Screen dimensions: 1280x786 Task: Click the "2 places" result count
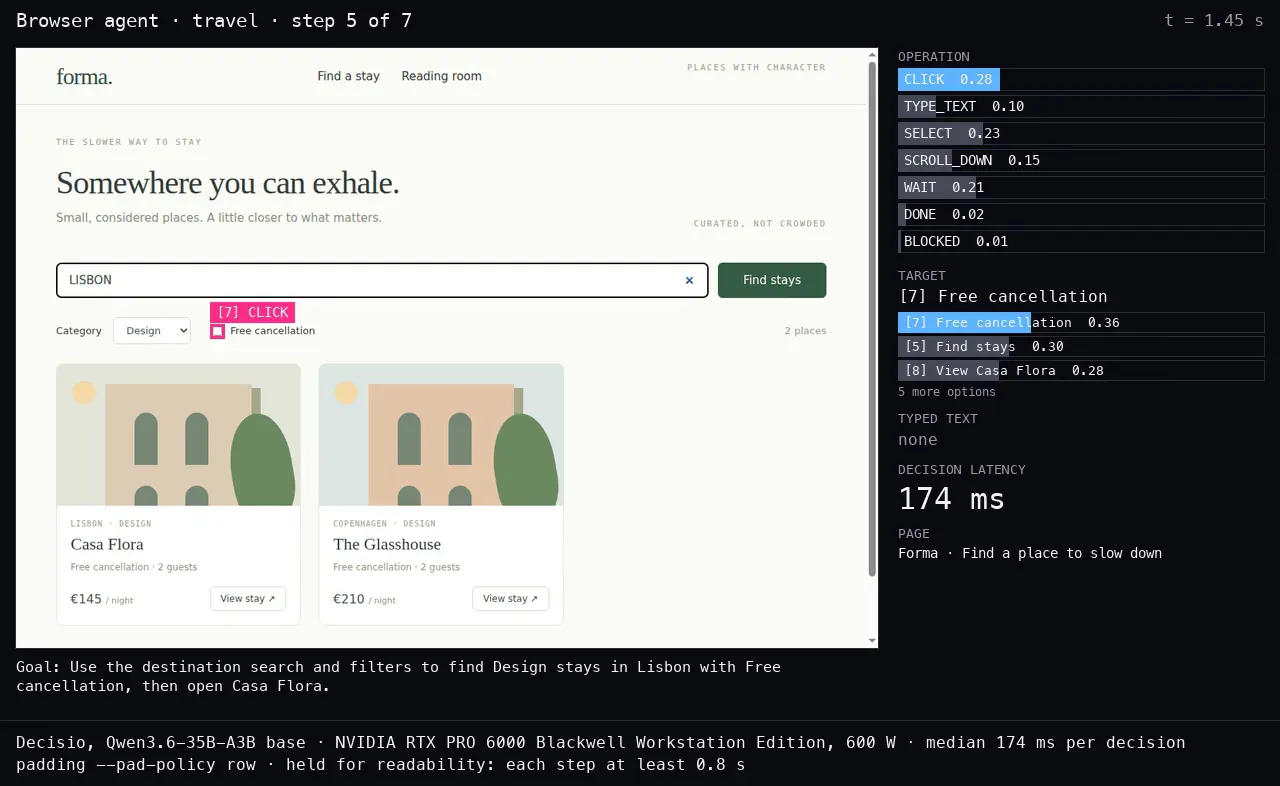(805, 331)
